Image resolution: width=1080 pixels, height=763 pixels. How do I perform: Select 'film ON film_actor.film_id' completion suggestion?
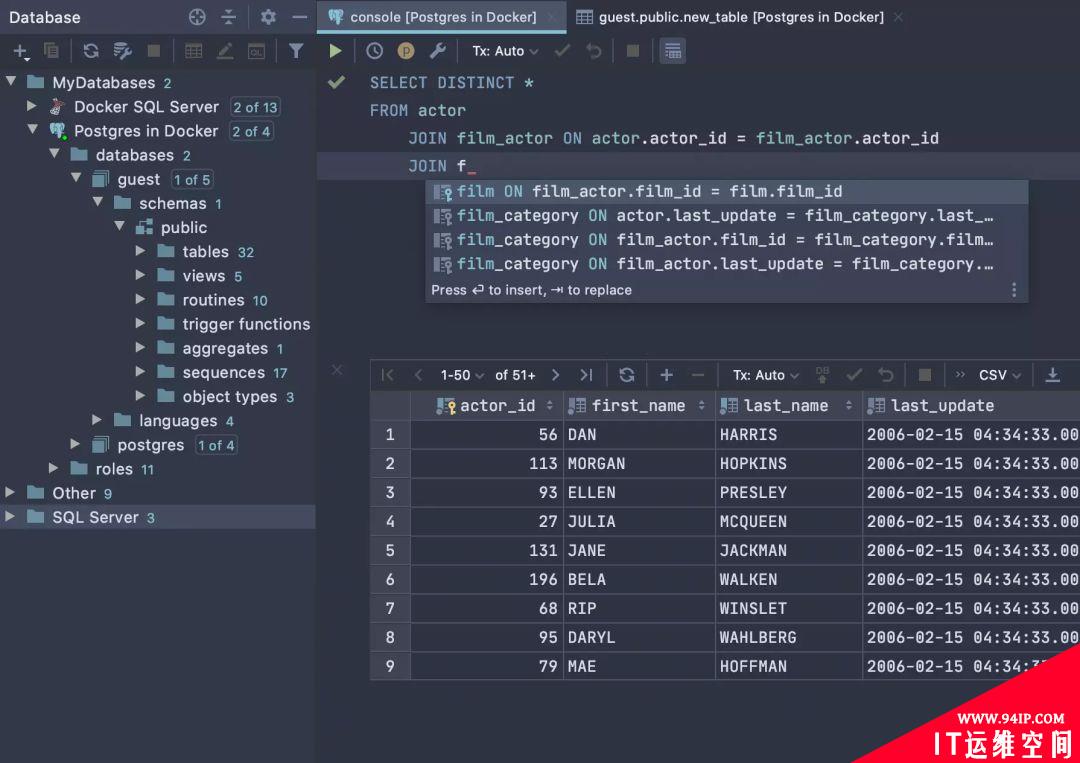tap(727, 191)
